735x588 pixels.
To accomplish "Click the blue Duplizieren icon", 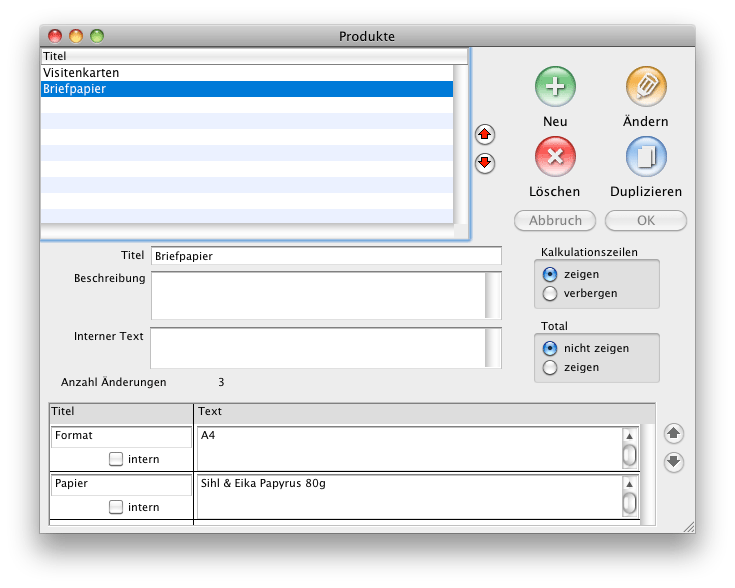I will point(646,157).
